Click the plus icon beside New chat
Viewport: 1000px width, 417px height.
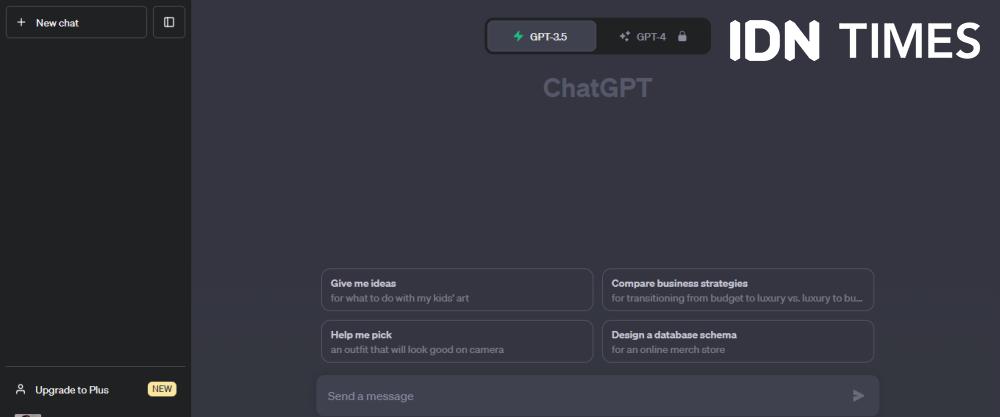[21, 22]
